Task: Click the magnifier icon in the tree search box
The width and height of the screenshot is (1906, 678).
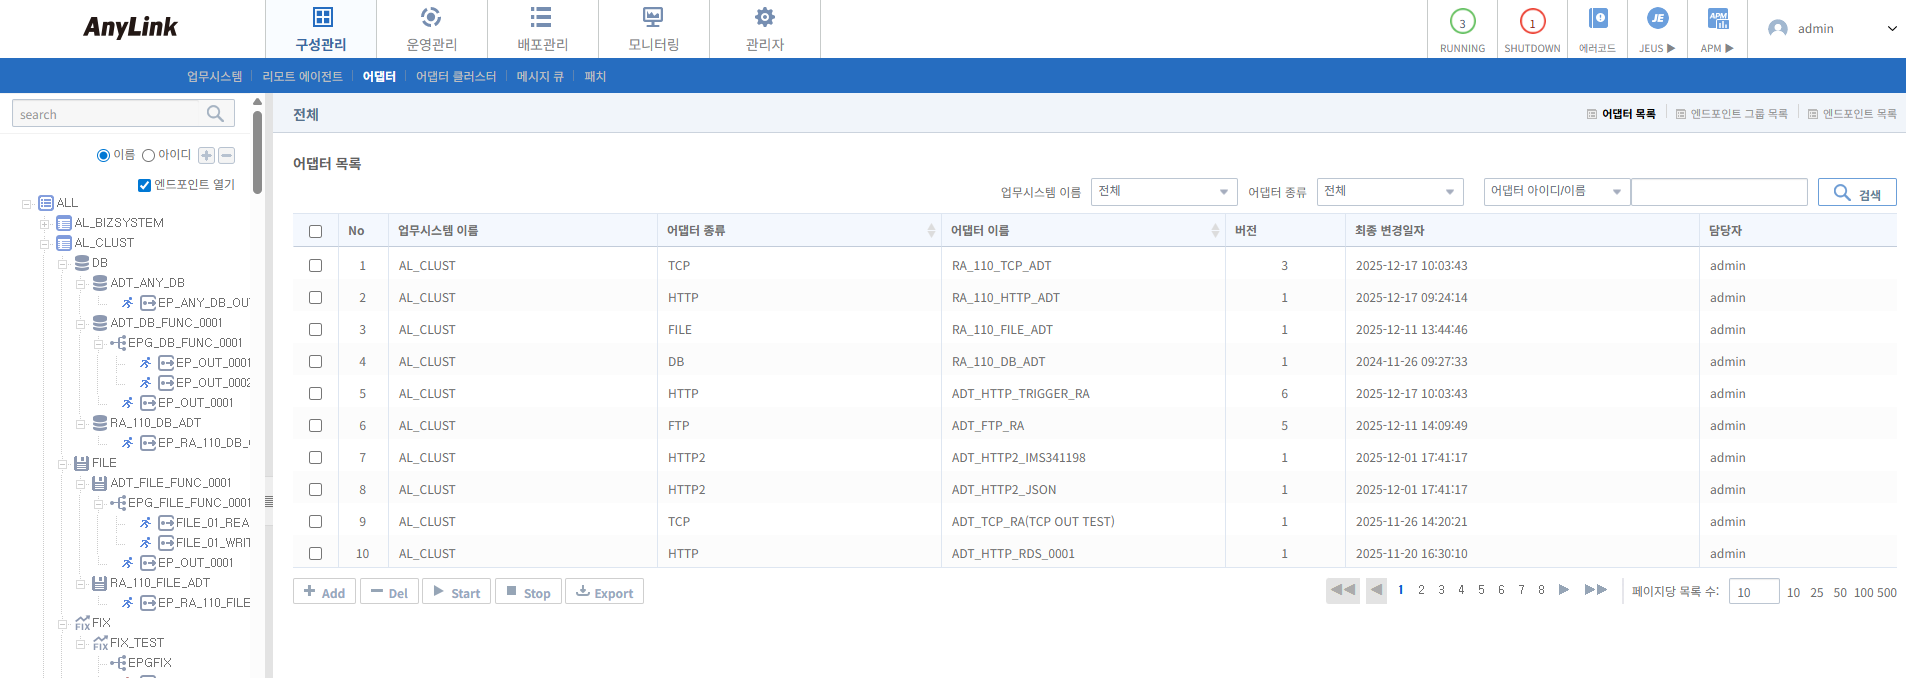Action: [x=215, y=114]
